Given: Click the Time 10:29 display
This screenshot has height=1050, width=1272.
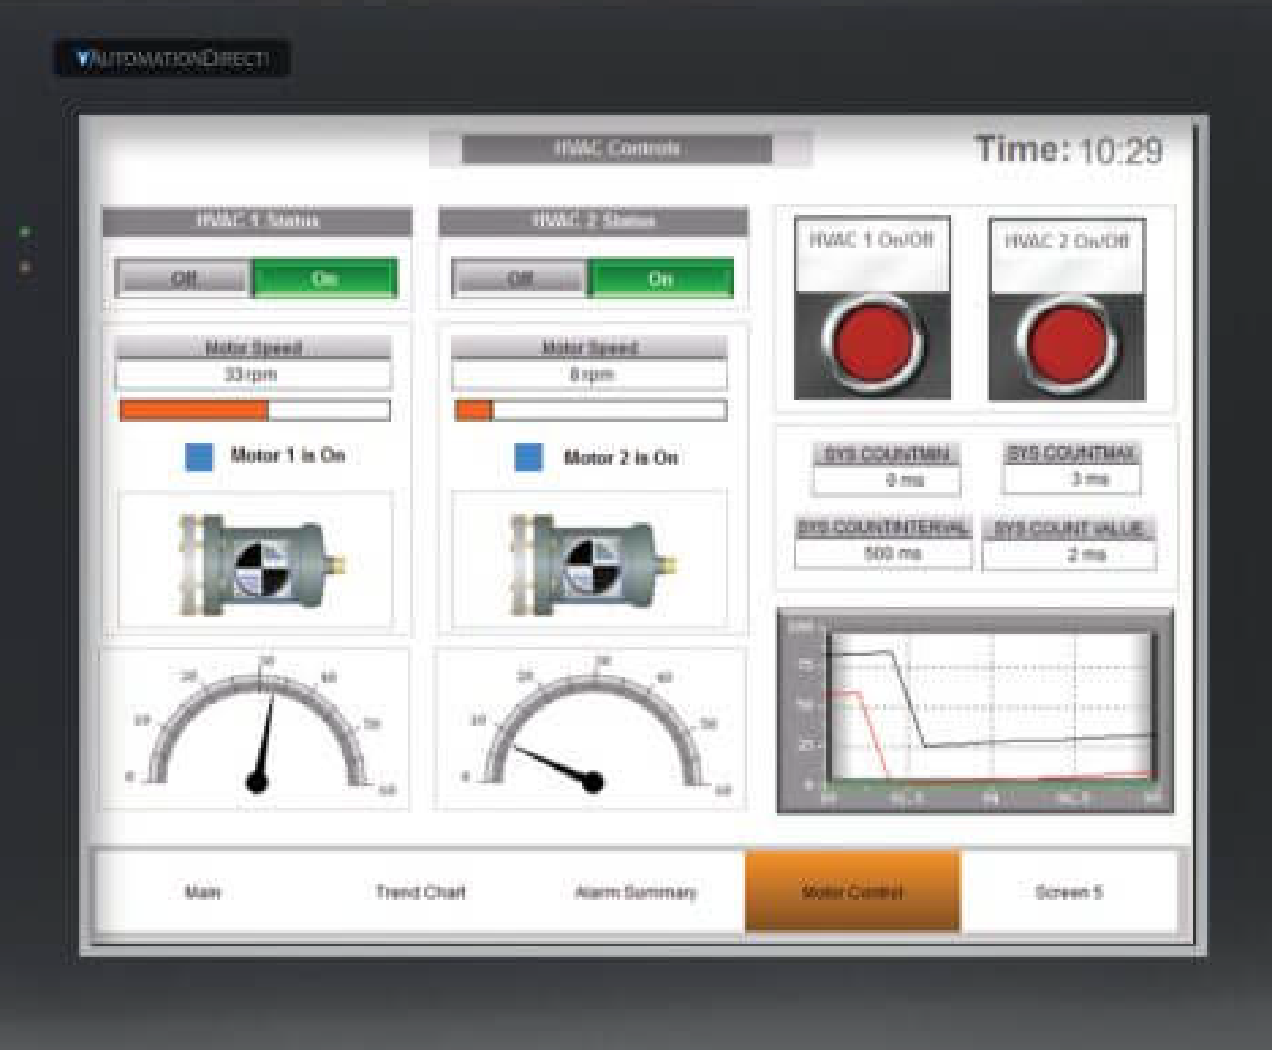Looking at the screenshot, I should 1068,150.
